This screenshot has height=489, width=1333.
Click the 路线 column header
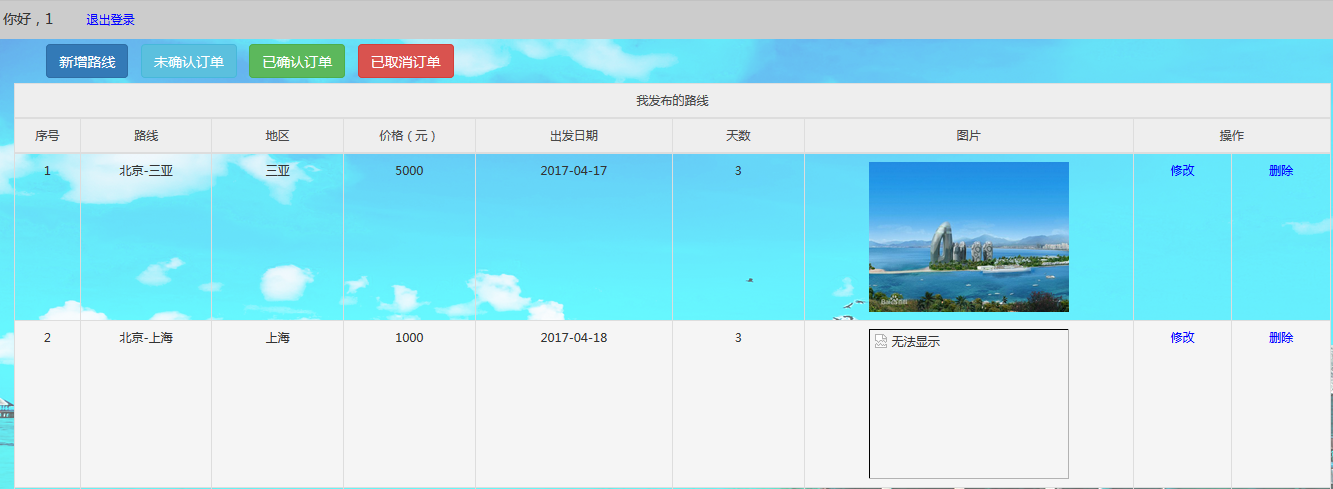146,136
